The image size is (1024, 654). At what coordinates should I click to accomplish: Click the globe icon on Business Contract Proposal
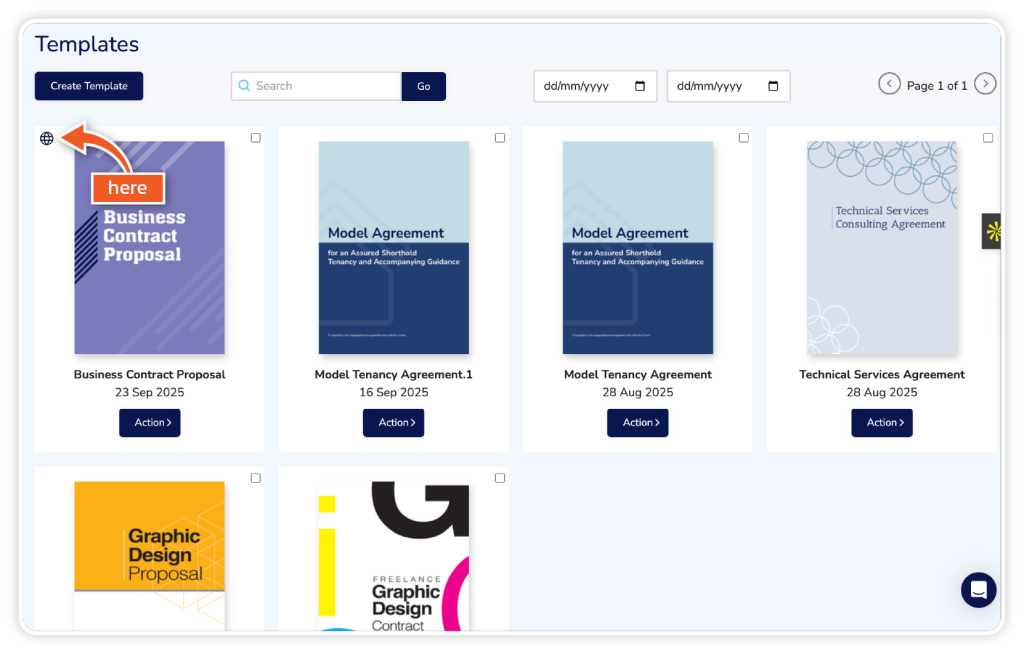tap(46, 138)
